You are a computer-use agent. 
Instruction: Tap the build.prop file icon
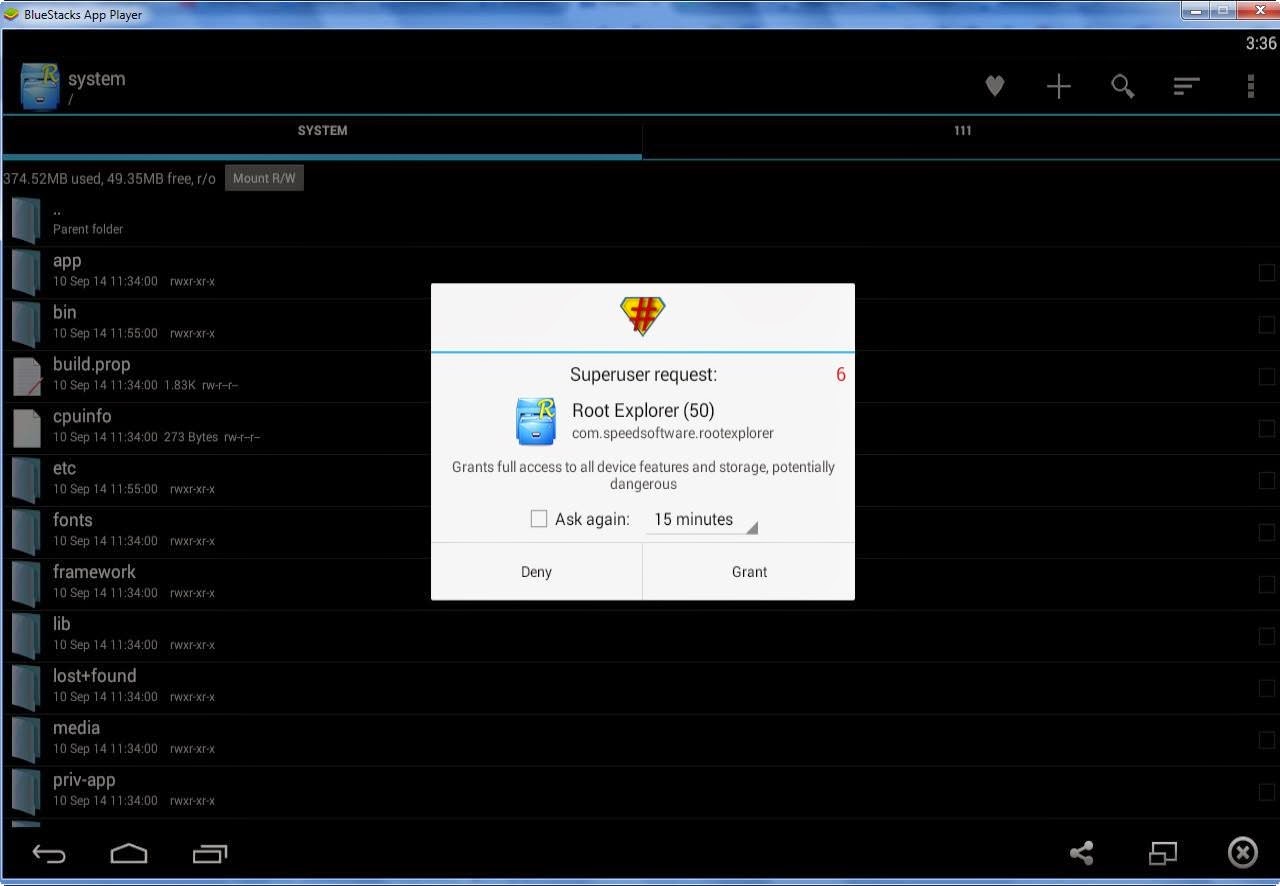pos(27,376)
